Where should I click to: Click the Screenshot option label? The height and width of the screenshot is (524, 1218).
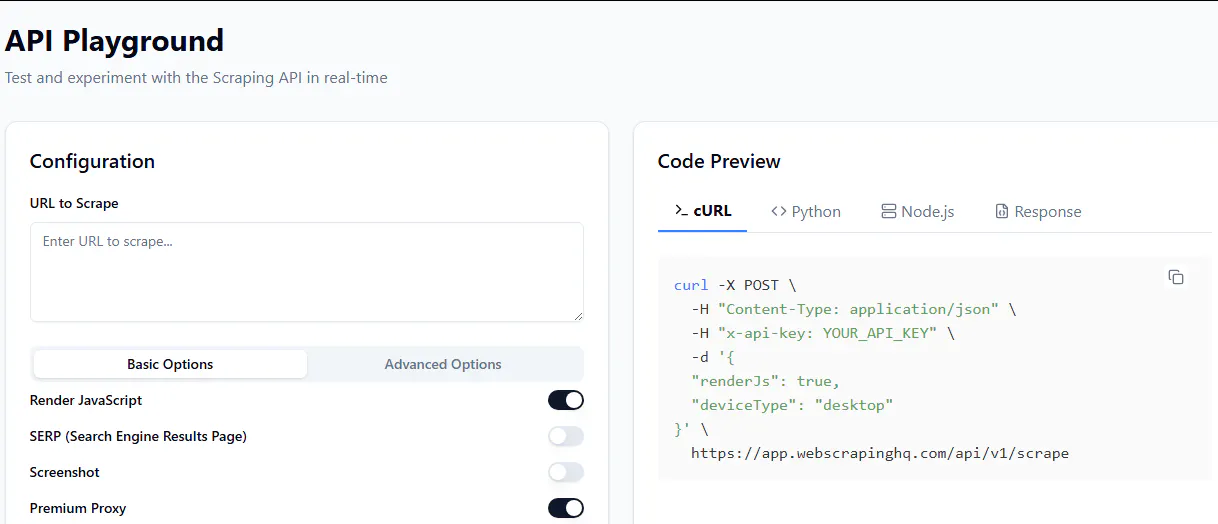65,472
